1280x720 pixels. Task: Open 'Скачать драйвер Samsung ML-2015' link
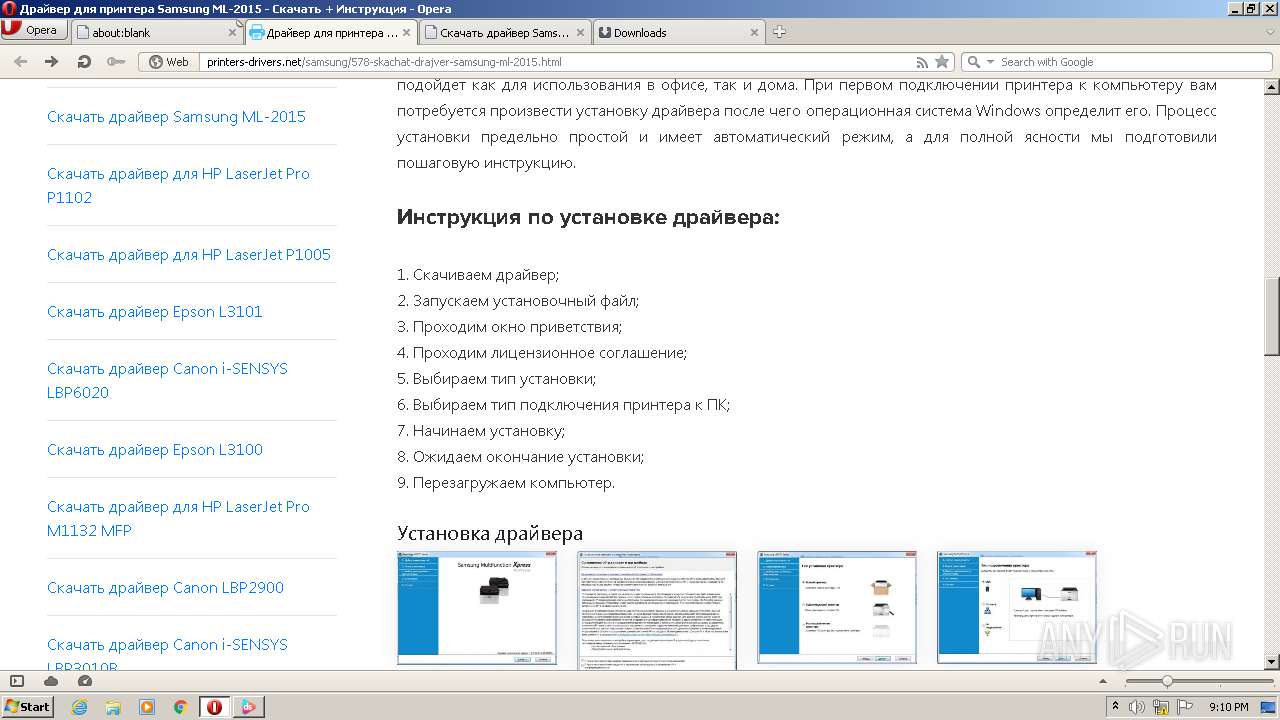point(176,117)
